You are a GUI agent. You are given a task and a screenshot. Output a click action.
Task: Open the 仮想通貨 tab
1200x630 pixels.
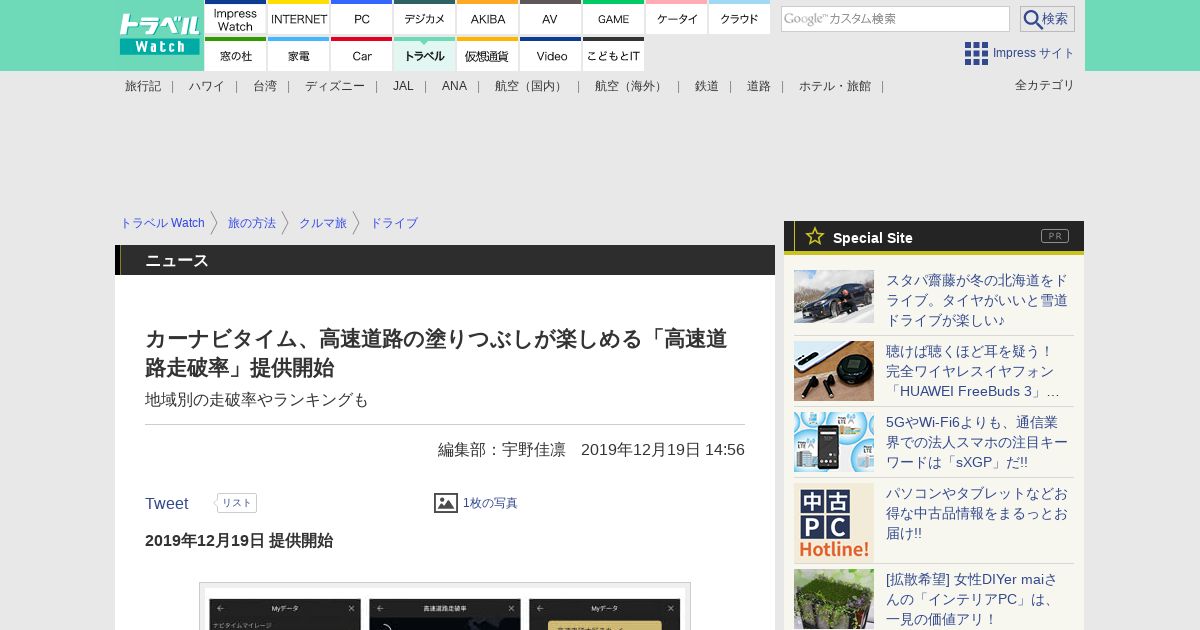(488, 55)
